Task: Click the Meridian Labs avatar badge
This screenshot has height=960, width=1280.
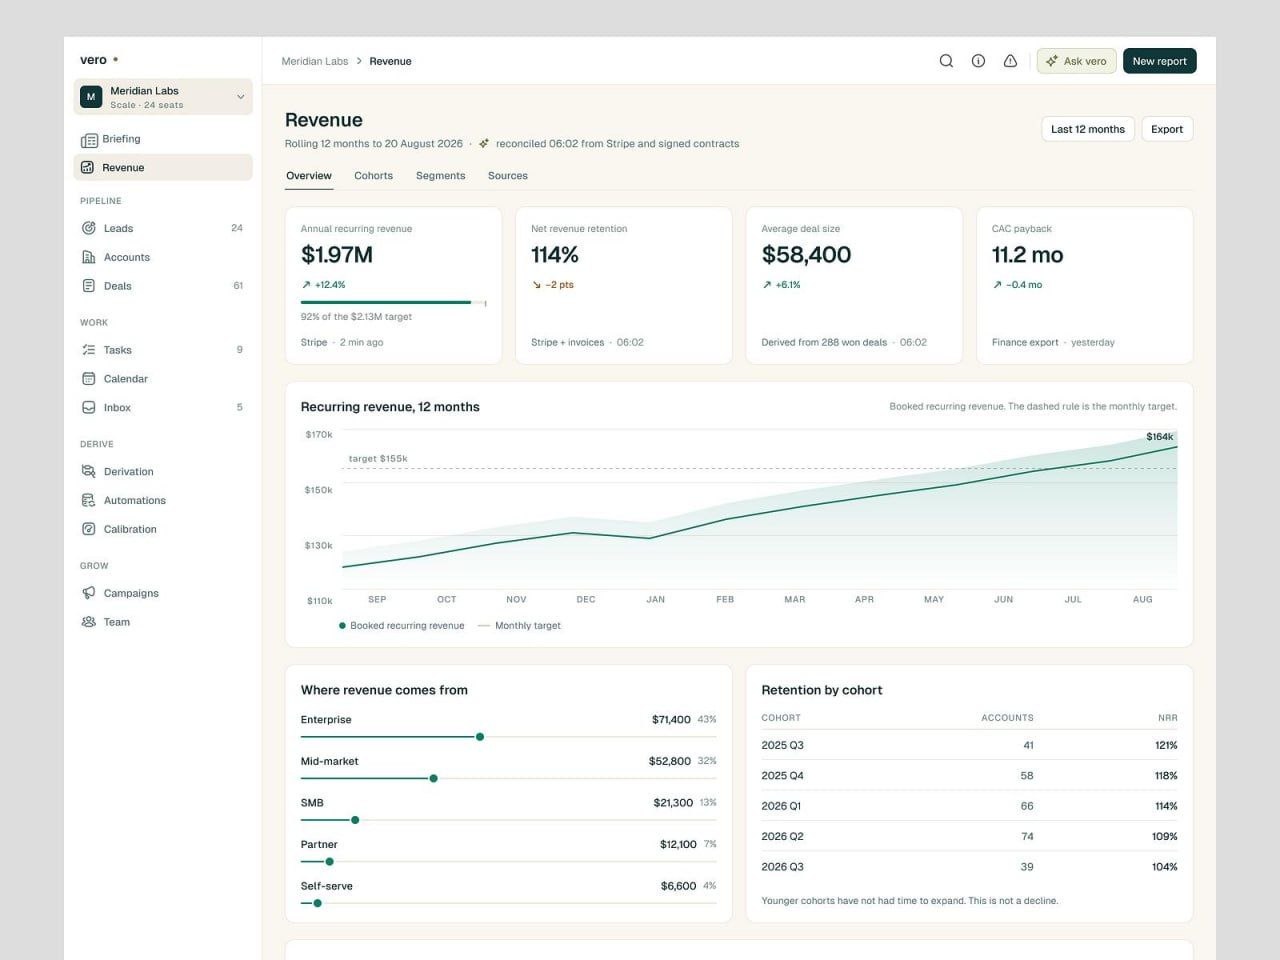Action: (x=91, y=97)
